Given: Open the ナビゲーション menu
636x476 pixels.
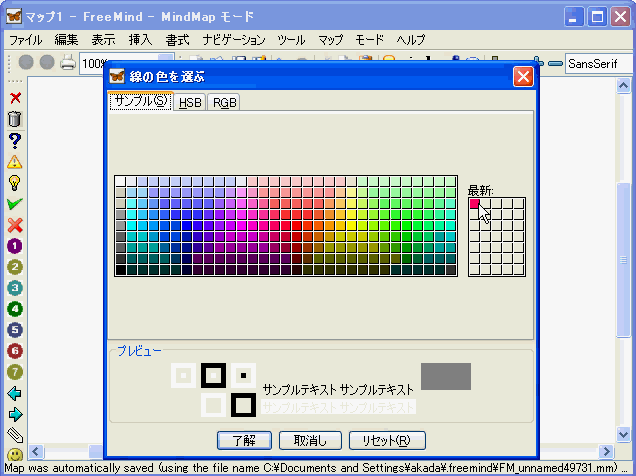Looking at the screenshot, I should pyautogui.click(x=233, y=40).
